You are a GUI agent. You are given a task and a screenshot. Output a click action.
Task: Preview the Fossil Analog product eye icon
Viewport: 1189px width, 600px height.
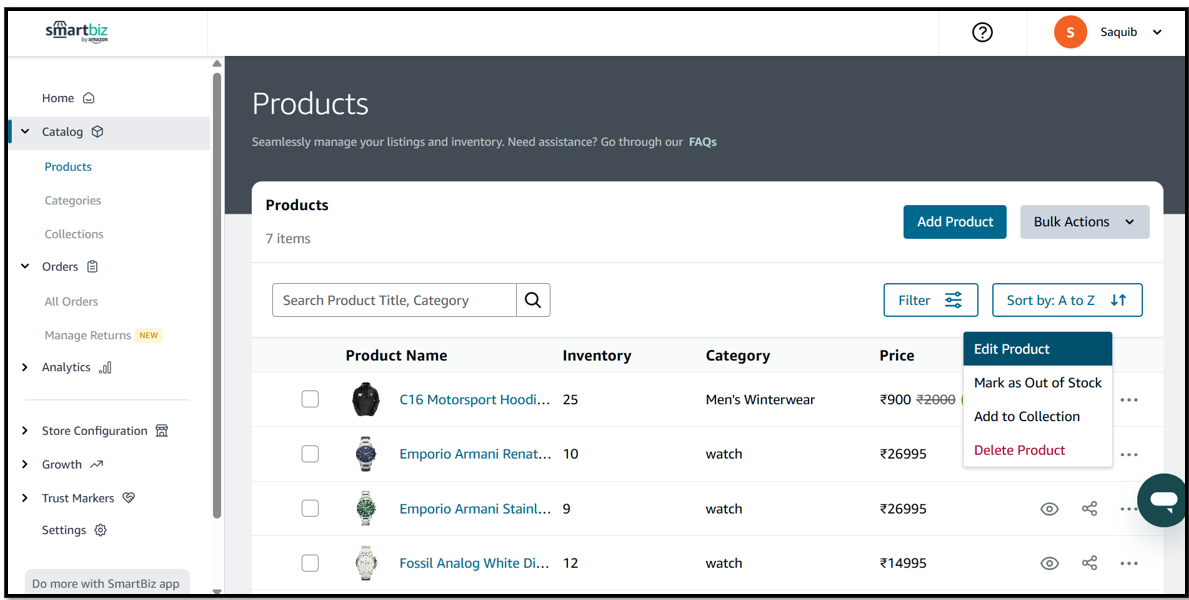click(1049, 563)
